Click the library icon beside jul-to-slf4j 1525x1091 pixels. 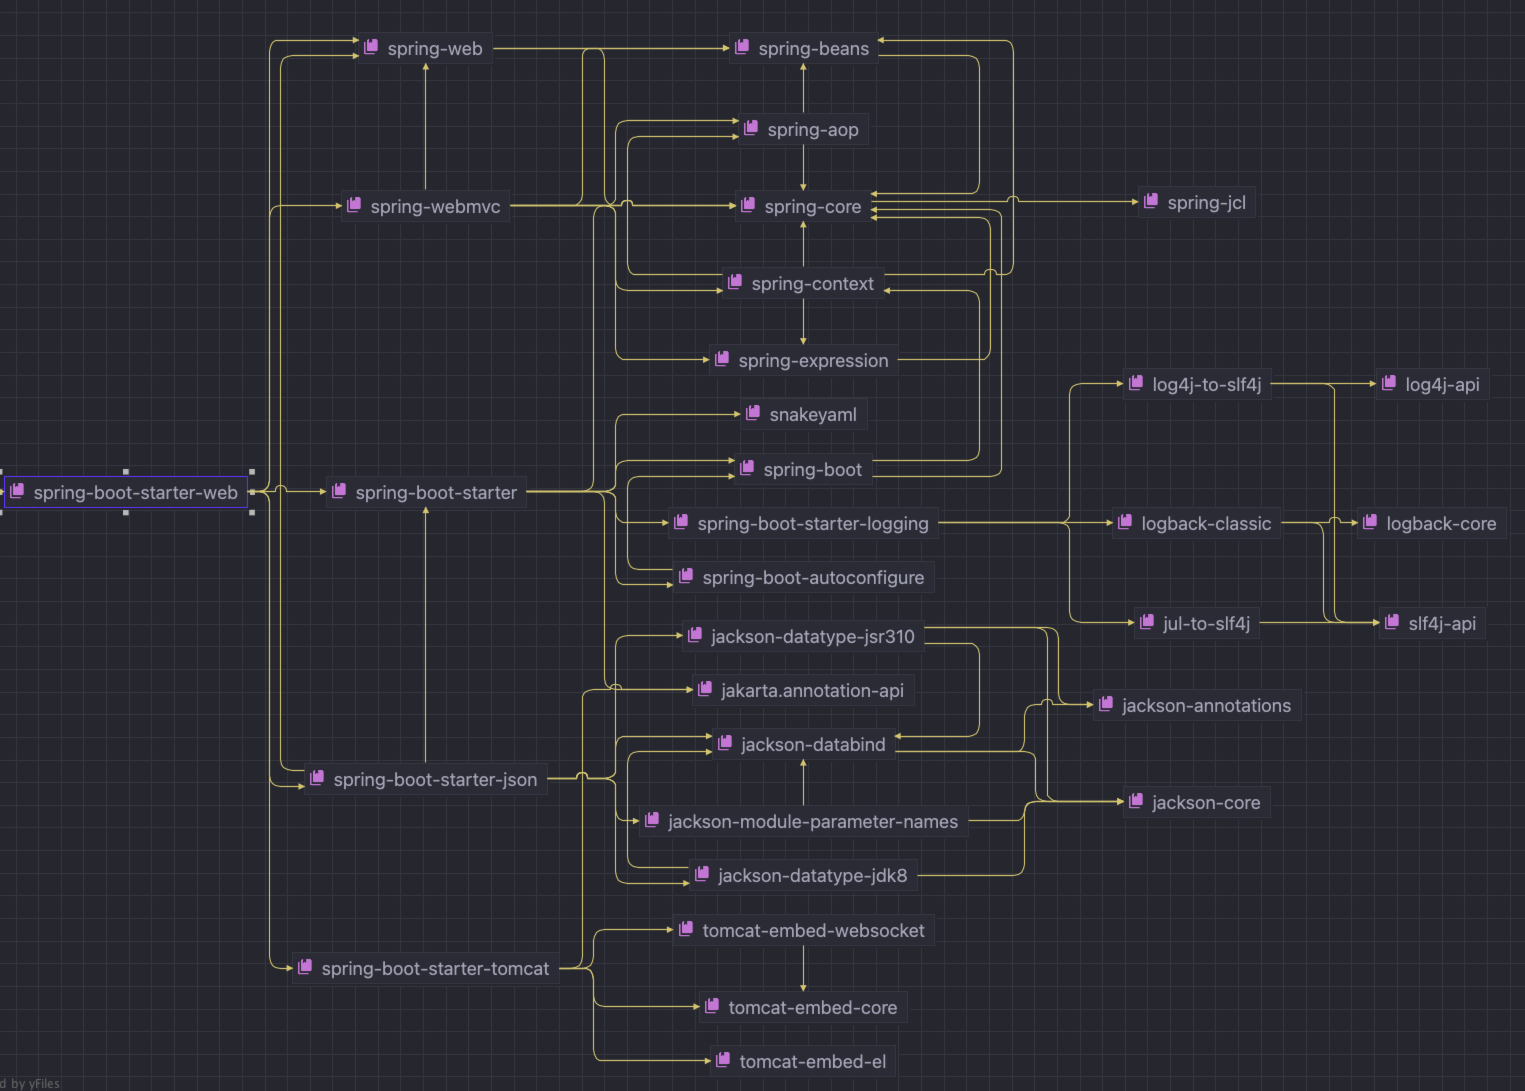click(1147, 622)
